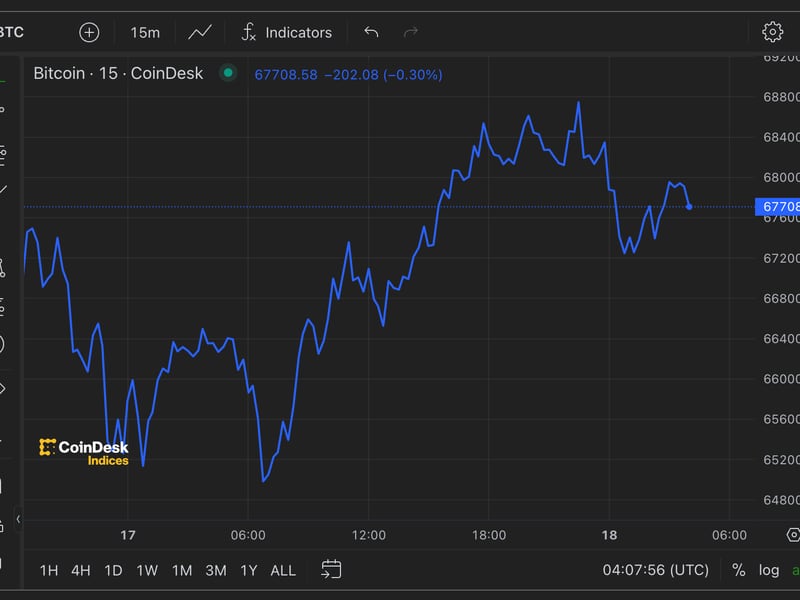The height and width of the screenshot is (600, 800).
Task: Select the 1D time range
Action: [113, 570]
